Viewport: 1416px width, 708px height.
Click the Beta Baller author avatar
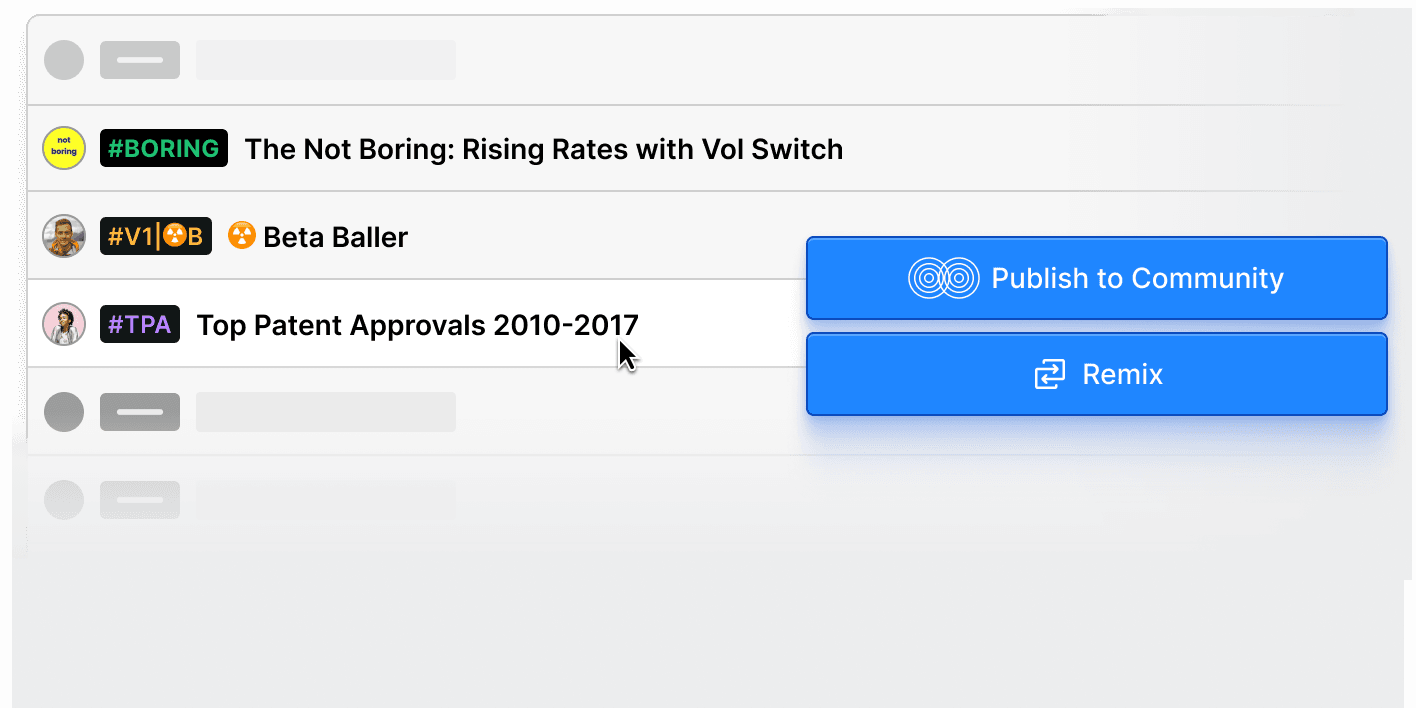[x=64, y=237]
